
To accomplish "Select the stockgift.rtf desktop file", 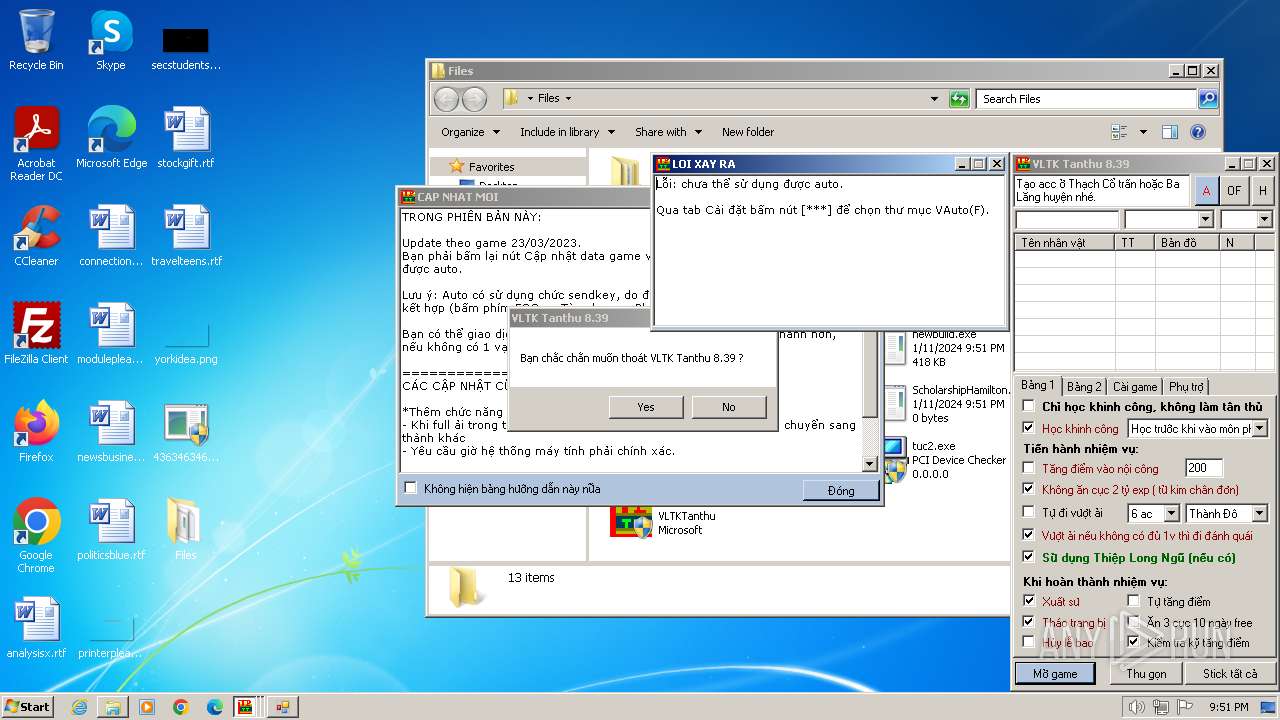I will [x=185, y=138].
